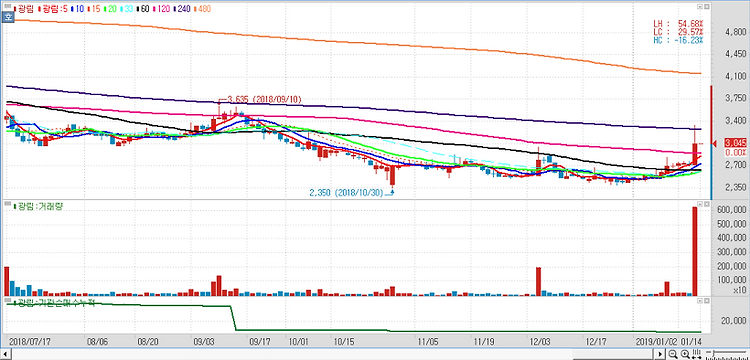Click the horizontal scrollbar right arrow
Viewport: 750px width, 360px height.
(660, 354)
